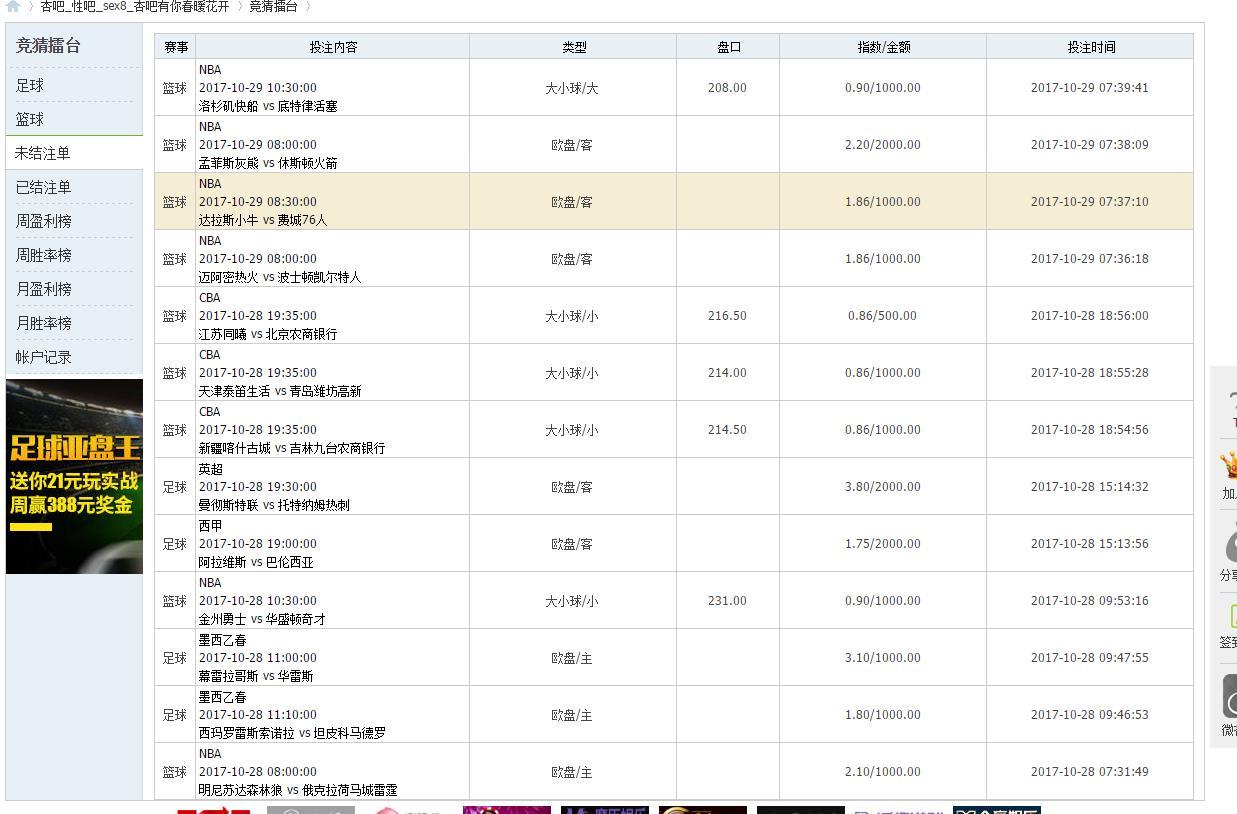Open 足球 in the left sidebar
The image size is (1237, 814).
click(30, 85)
